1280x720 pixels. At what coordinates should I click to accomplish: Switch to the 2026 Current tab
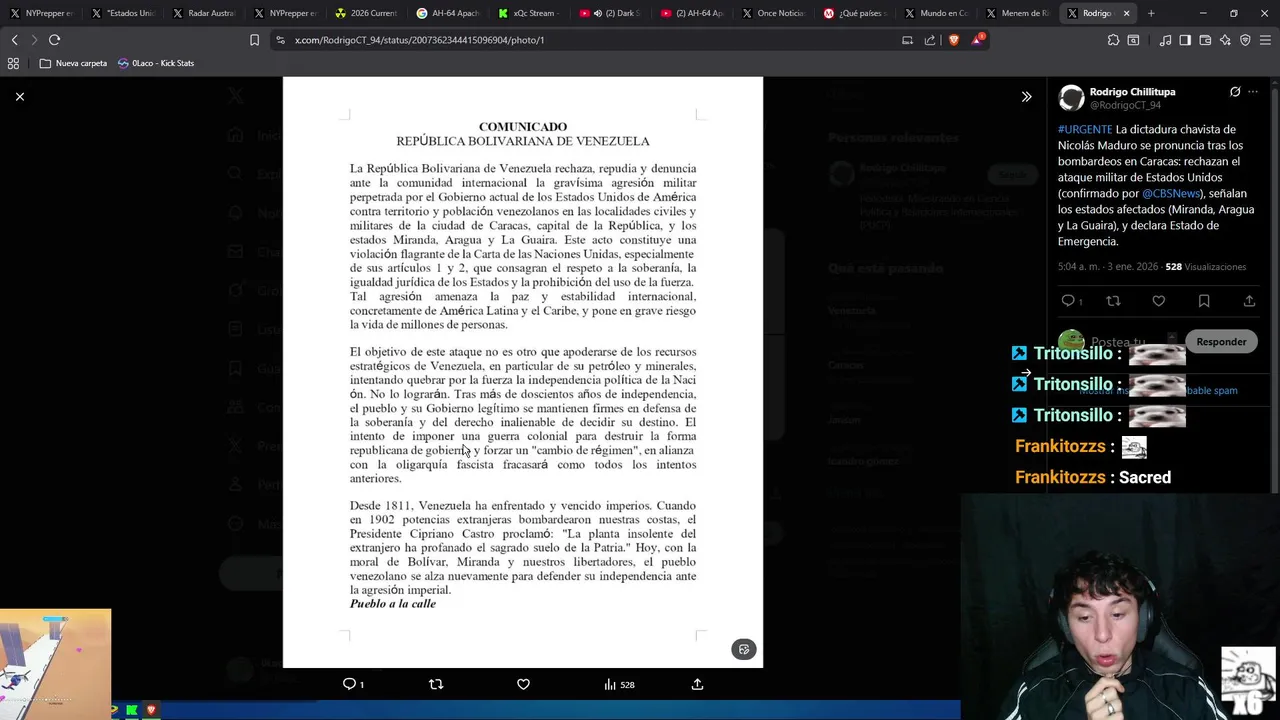(366, 13)
